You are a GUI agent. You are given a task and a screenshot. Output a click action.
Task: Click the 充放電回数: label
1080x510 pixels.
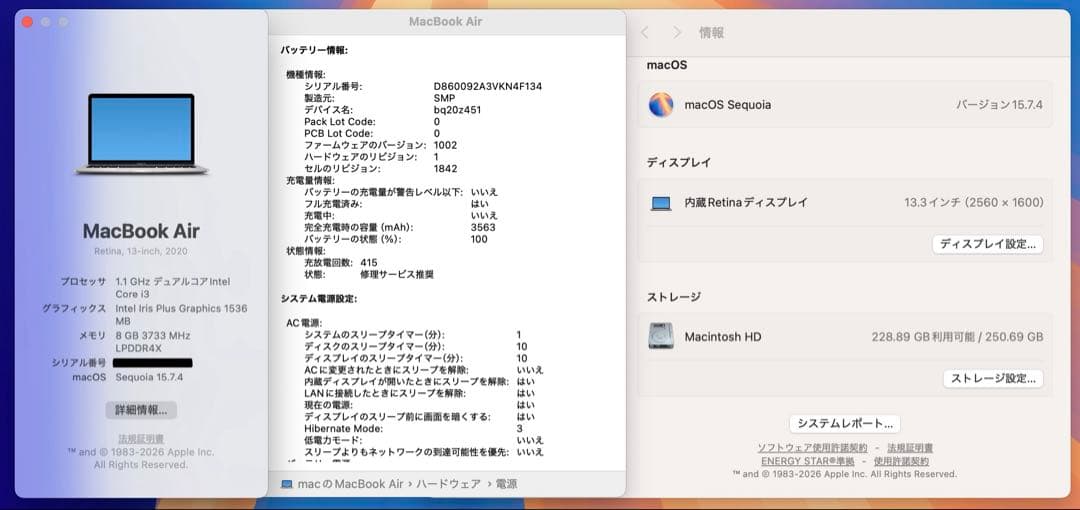coord(329,263)
